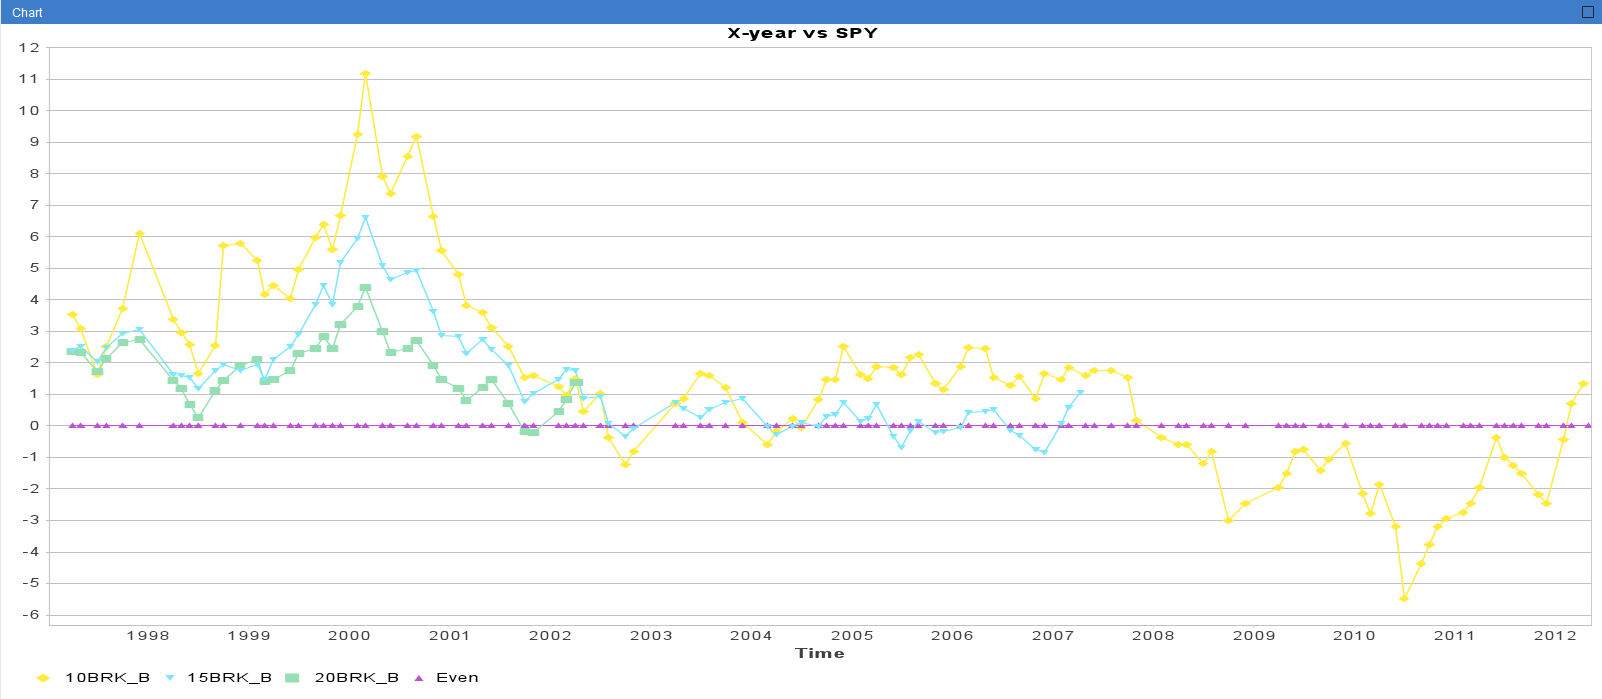
Task: Click the 2001 x-axis tick label
Action: tap(450, 635)
